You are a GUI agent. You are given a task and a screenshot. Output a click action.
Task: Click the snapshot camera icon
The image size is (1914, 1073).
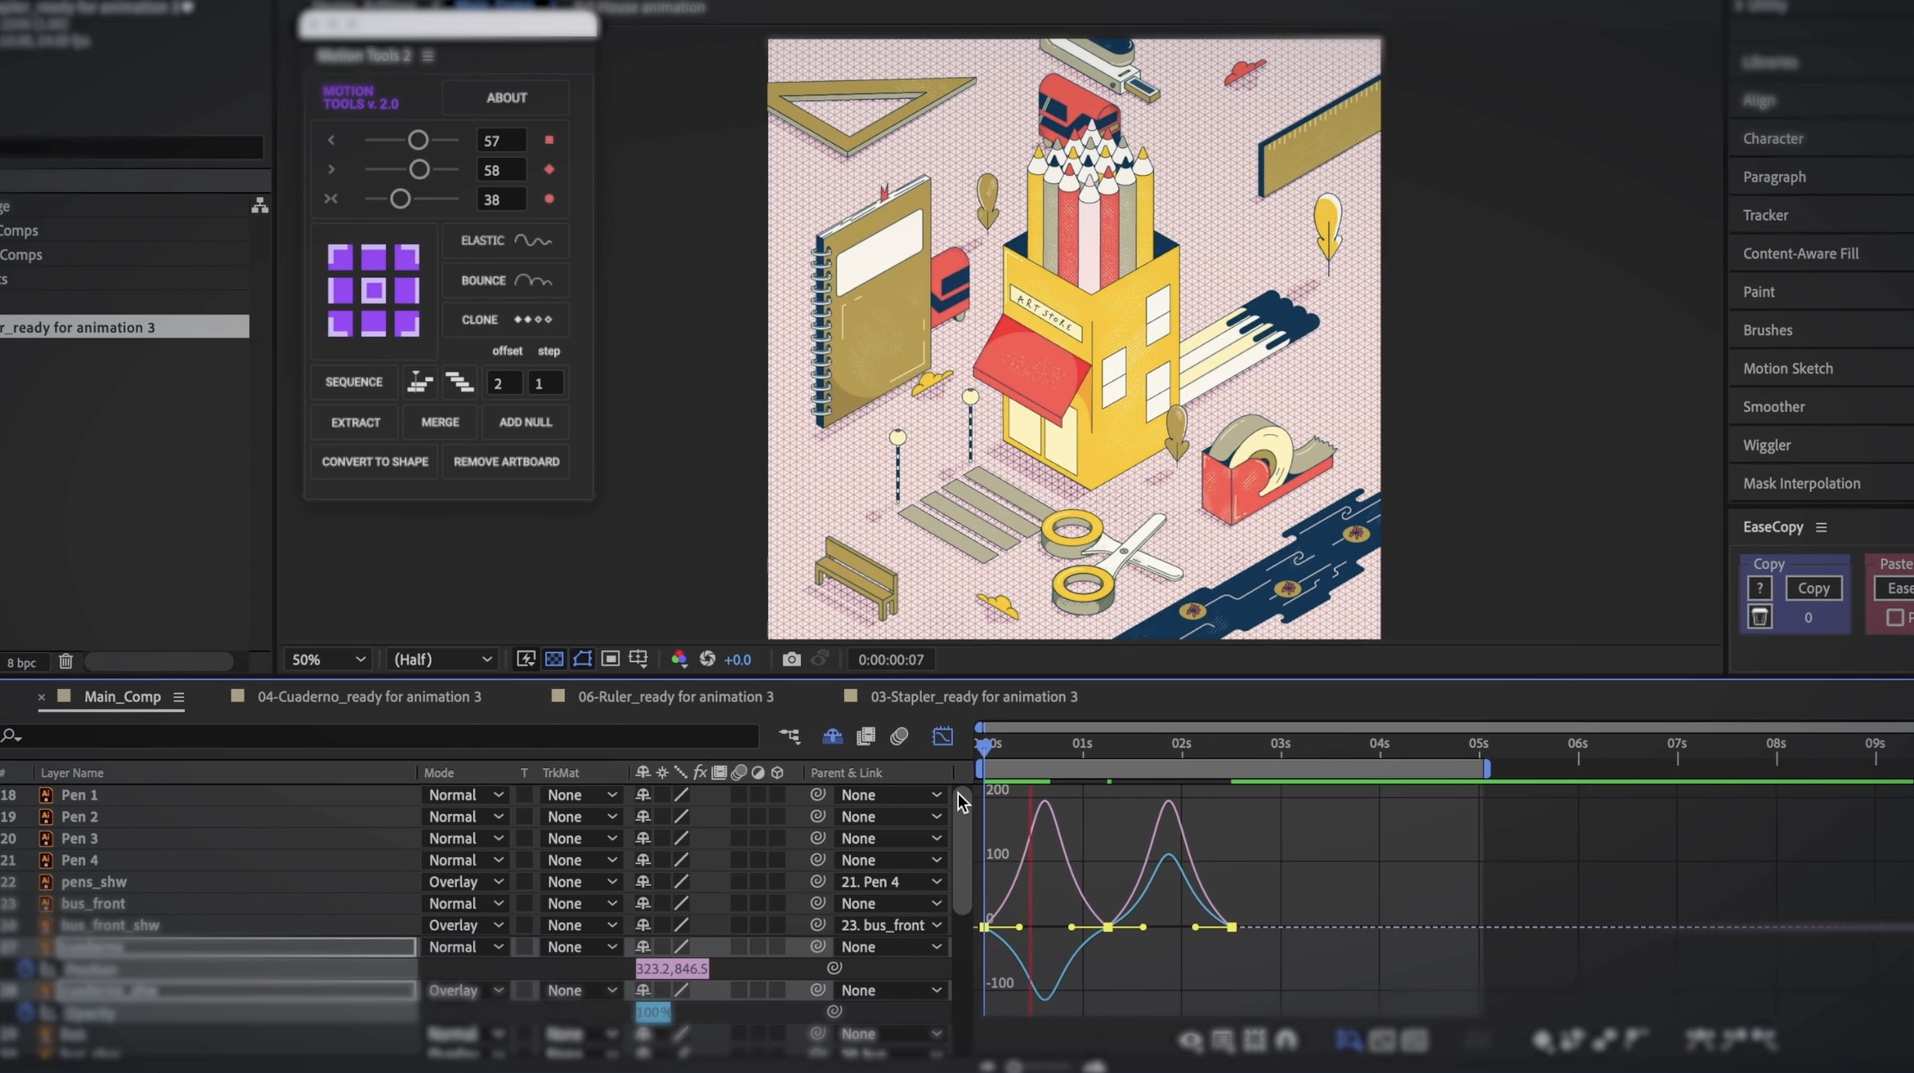[x=791, y=659]
